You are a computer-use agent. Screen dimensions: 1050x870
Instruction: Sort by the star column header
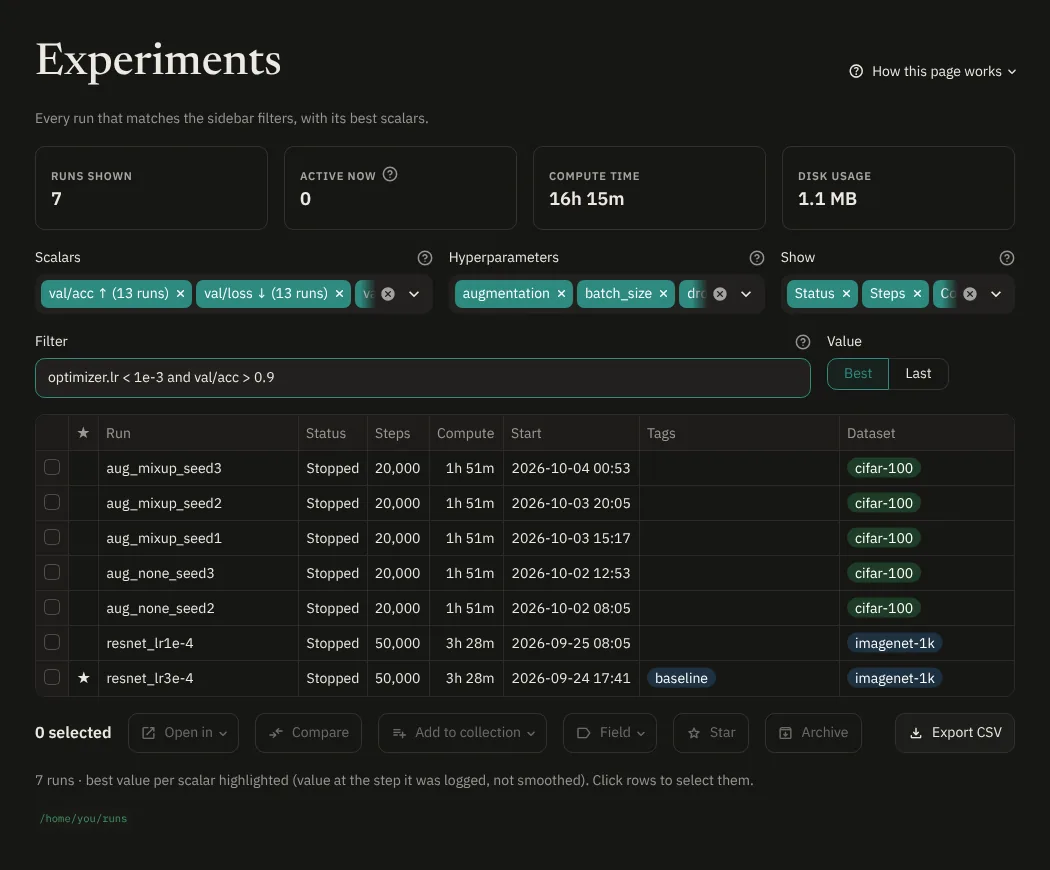[83, 433]
